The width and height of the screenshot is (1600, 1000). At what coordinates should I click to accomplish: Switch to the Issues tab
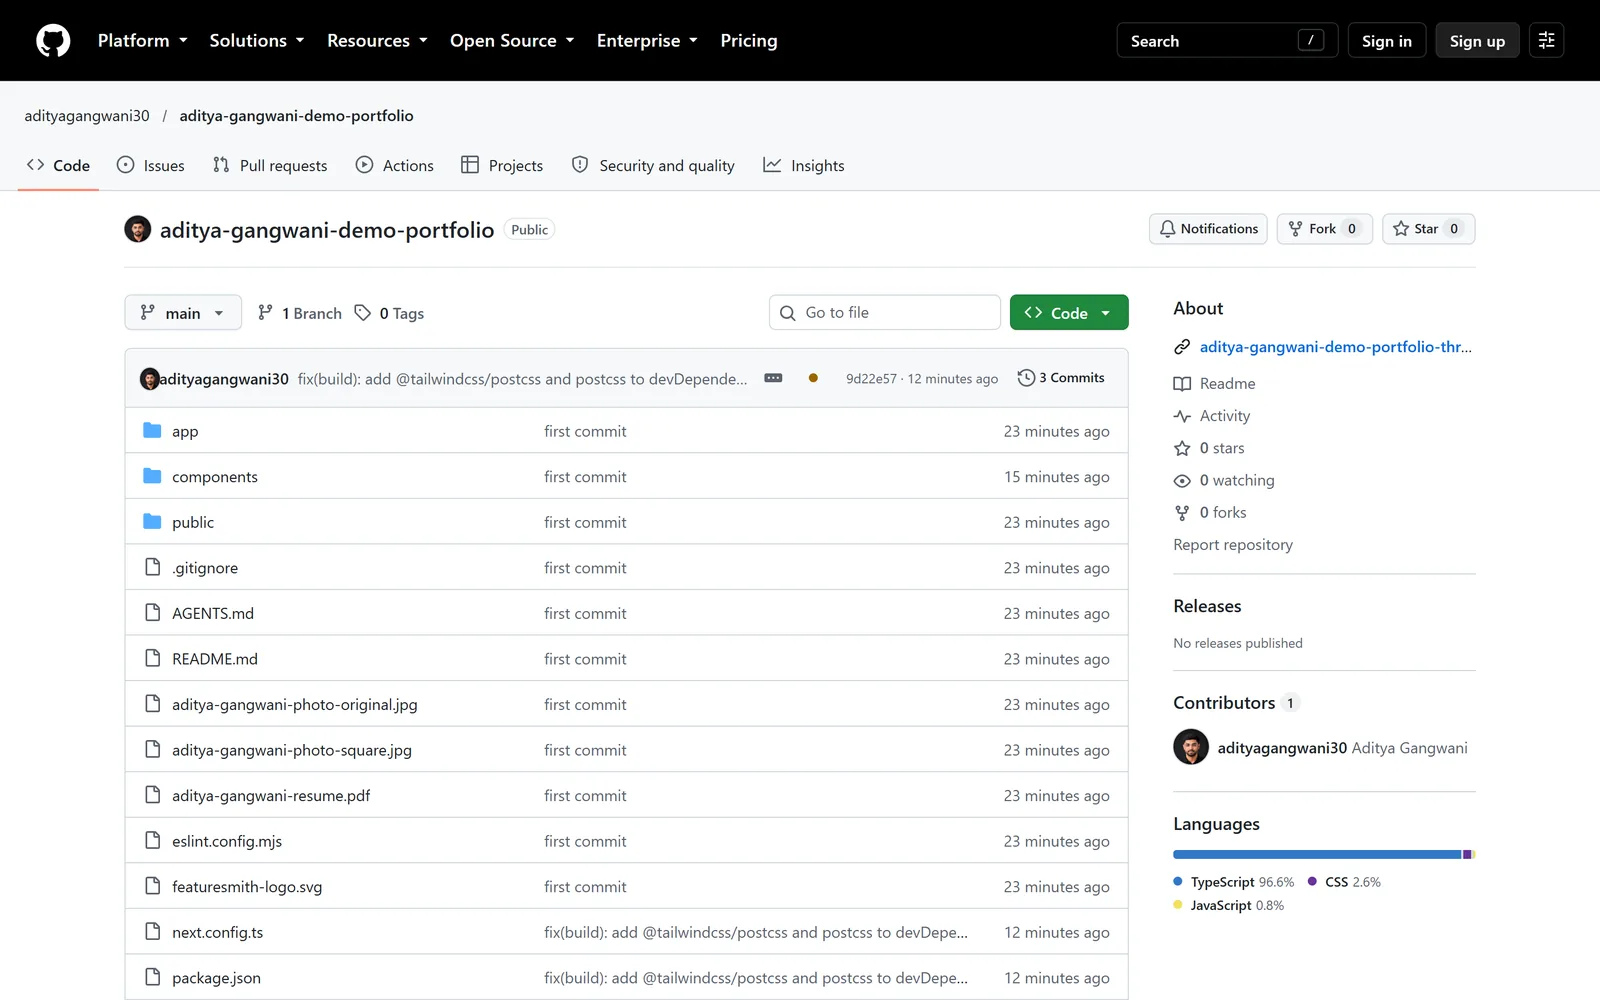click(151, 165)
